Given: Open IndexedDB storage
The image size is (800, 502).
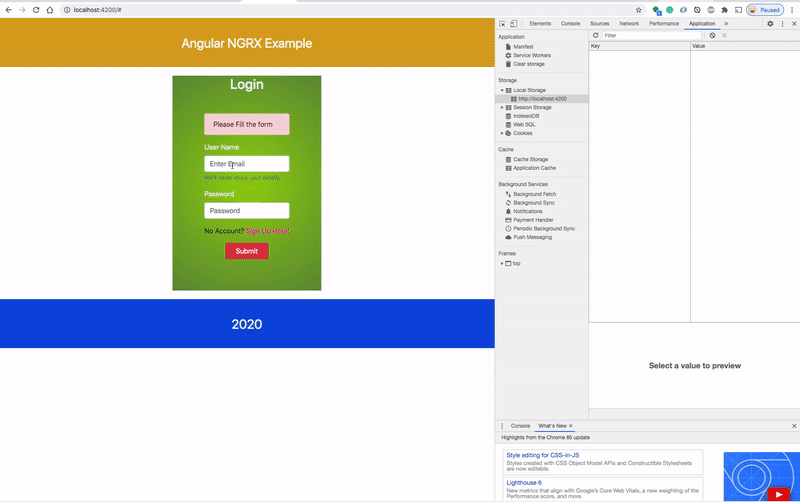Looking at the screenshot, I should pos(526,116).
